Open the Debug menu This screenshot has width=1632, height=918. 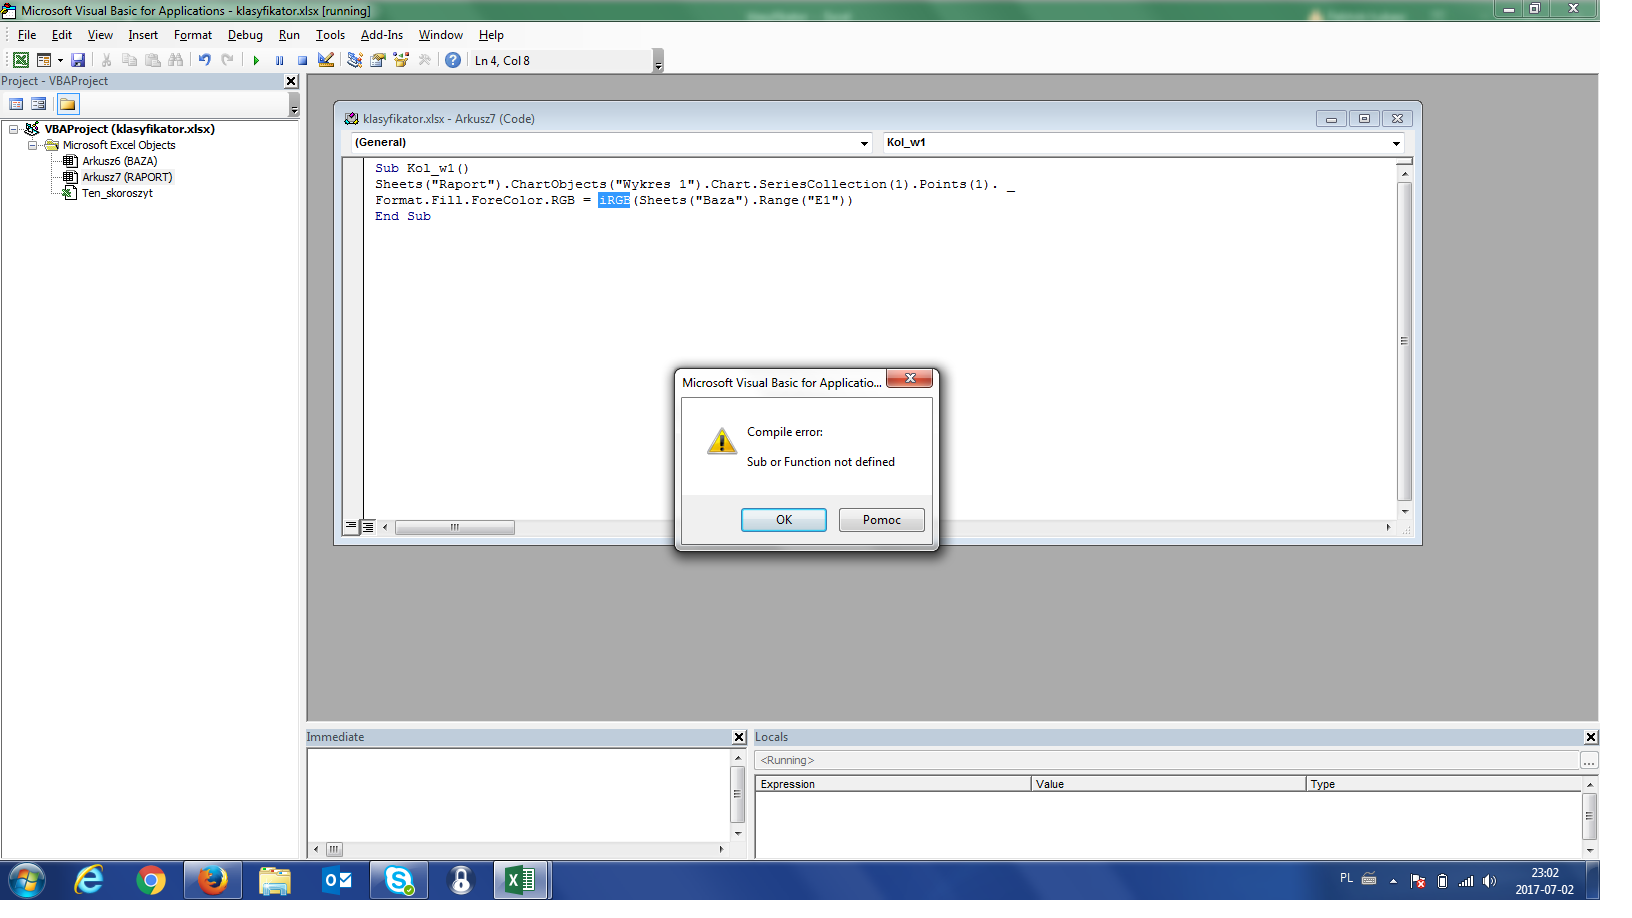[245, 35]
